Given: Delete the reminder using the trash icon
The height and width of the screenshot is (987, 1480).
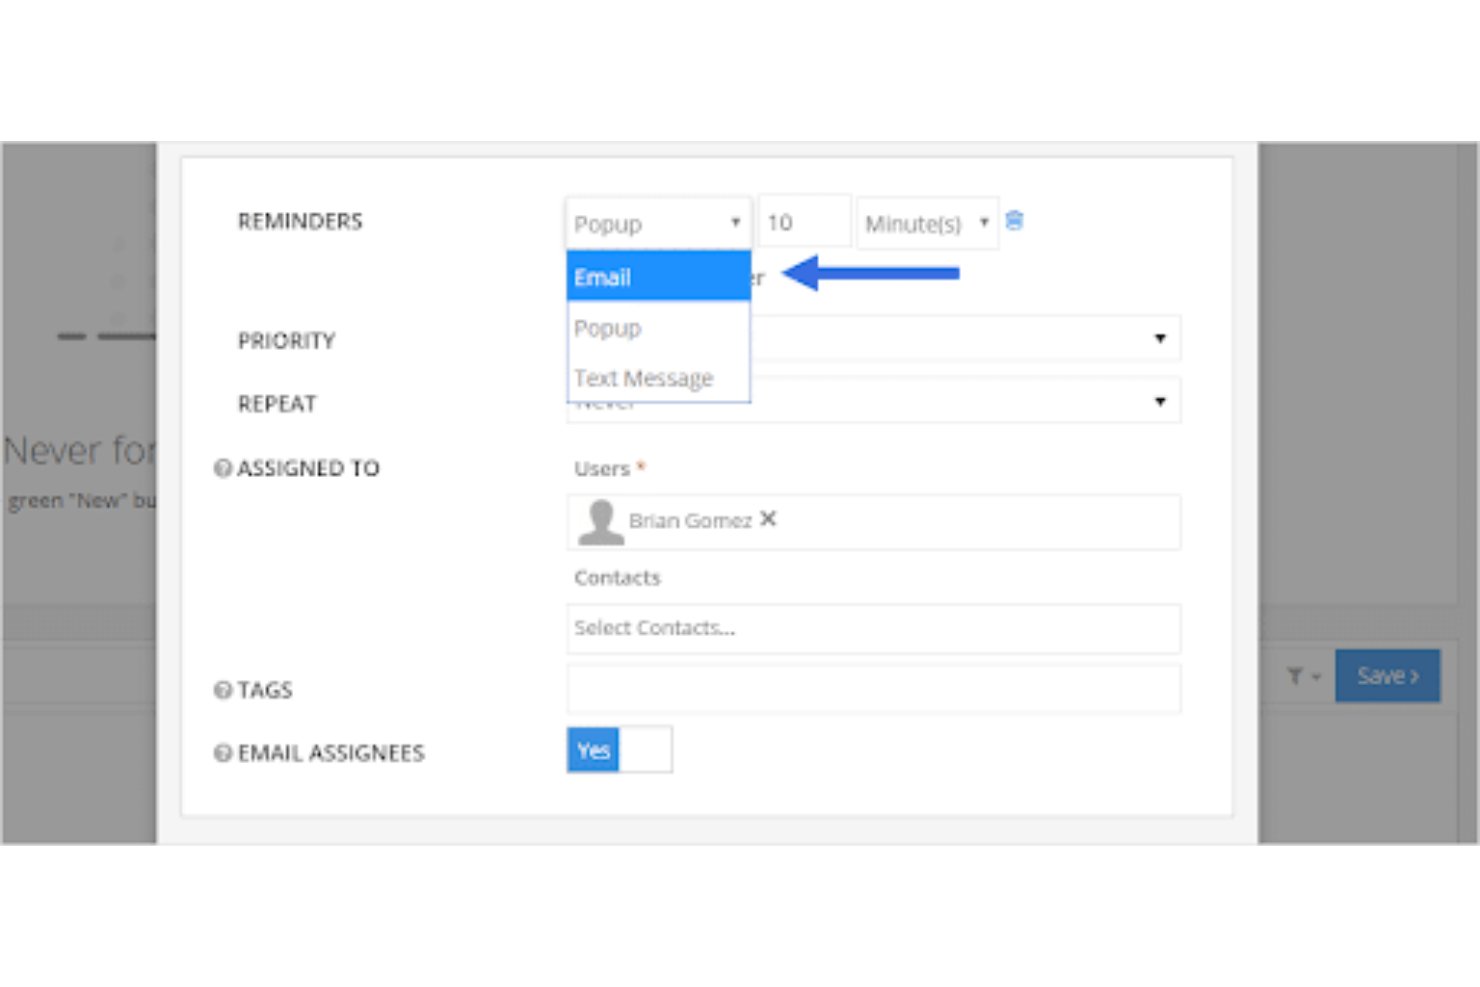Looking at the screenshot, I should [x=1014, y=221].
